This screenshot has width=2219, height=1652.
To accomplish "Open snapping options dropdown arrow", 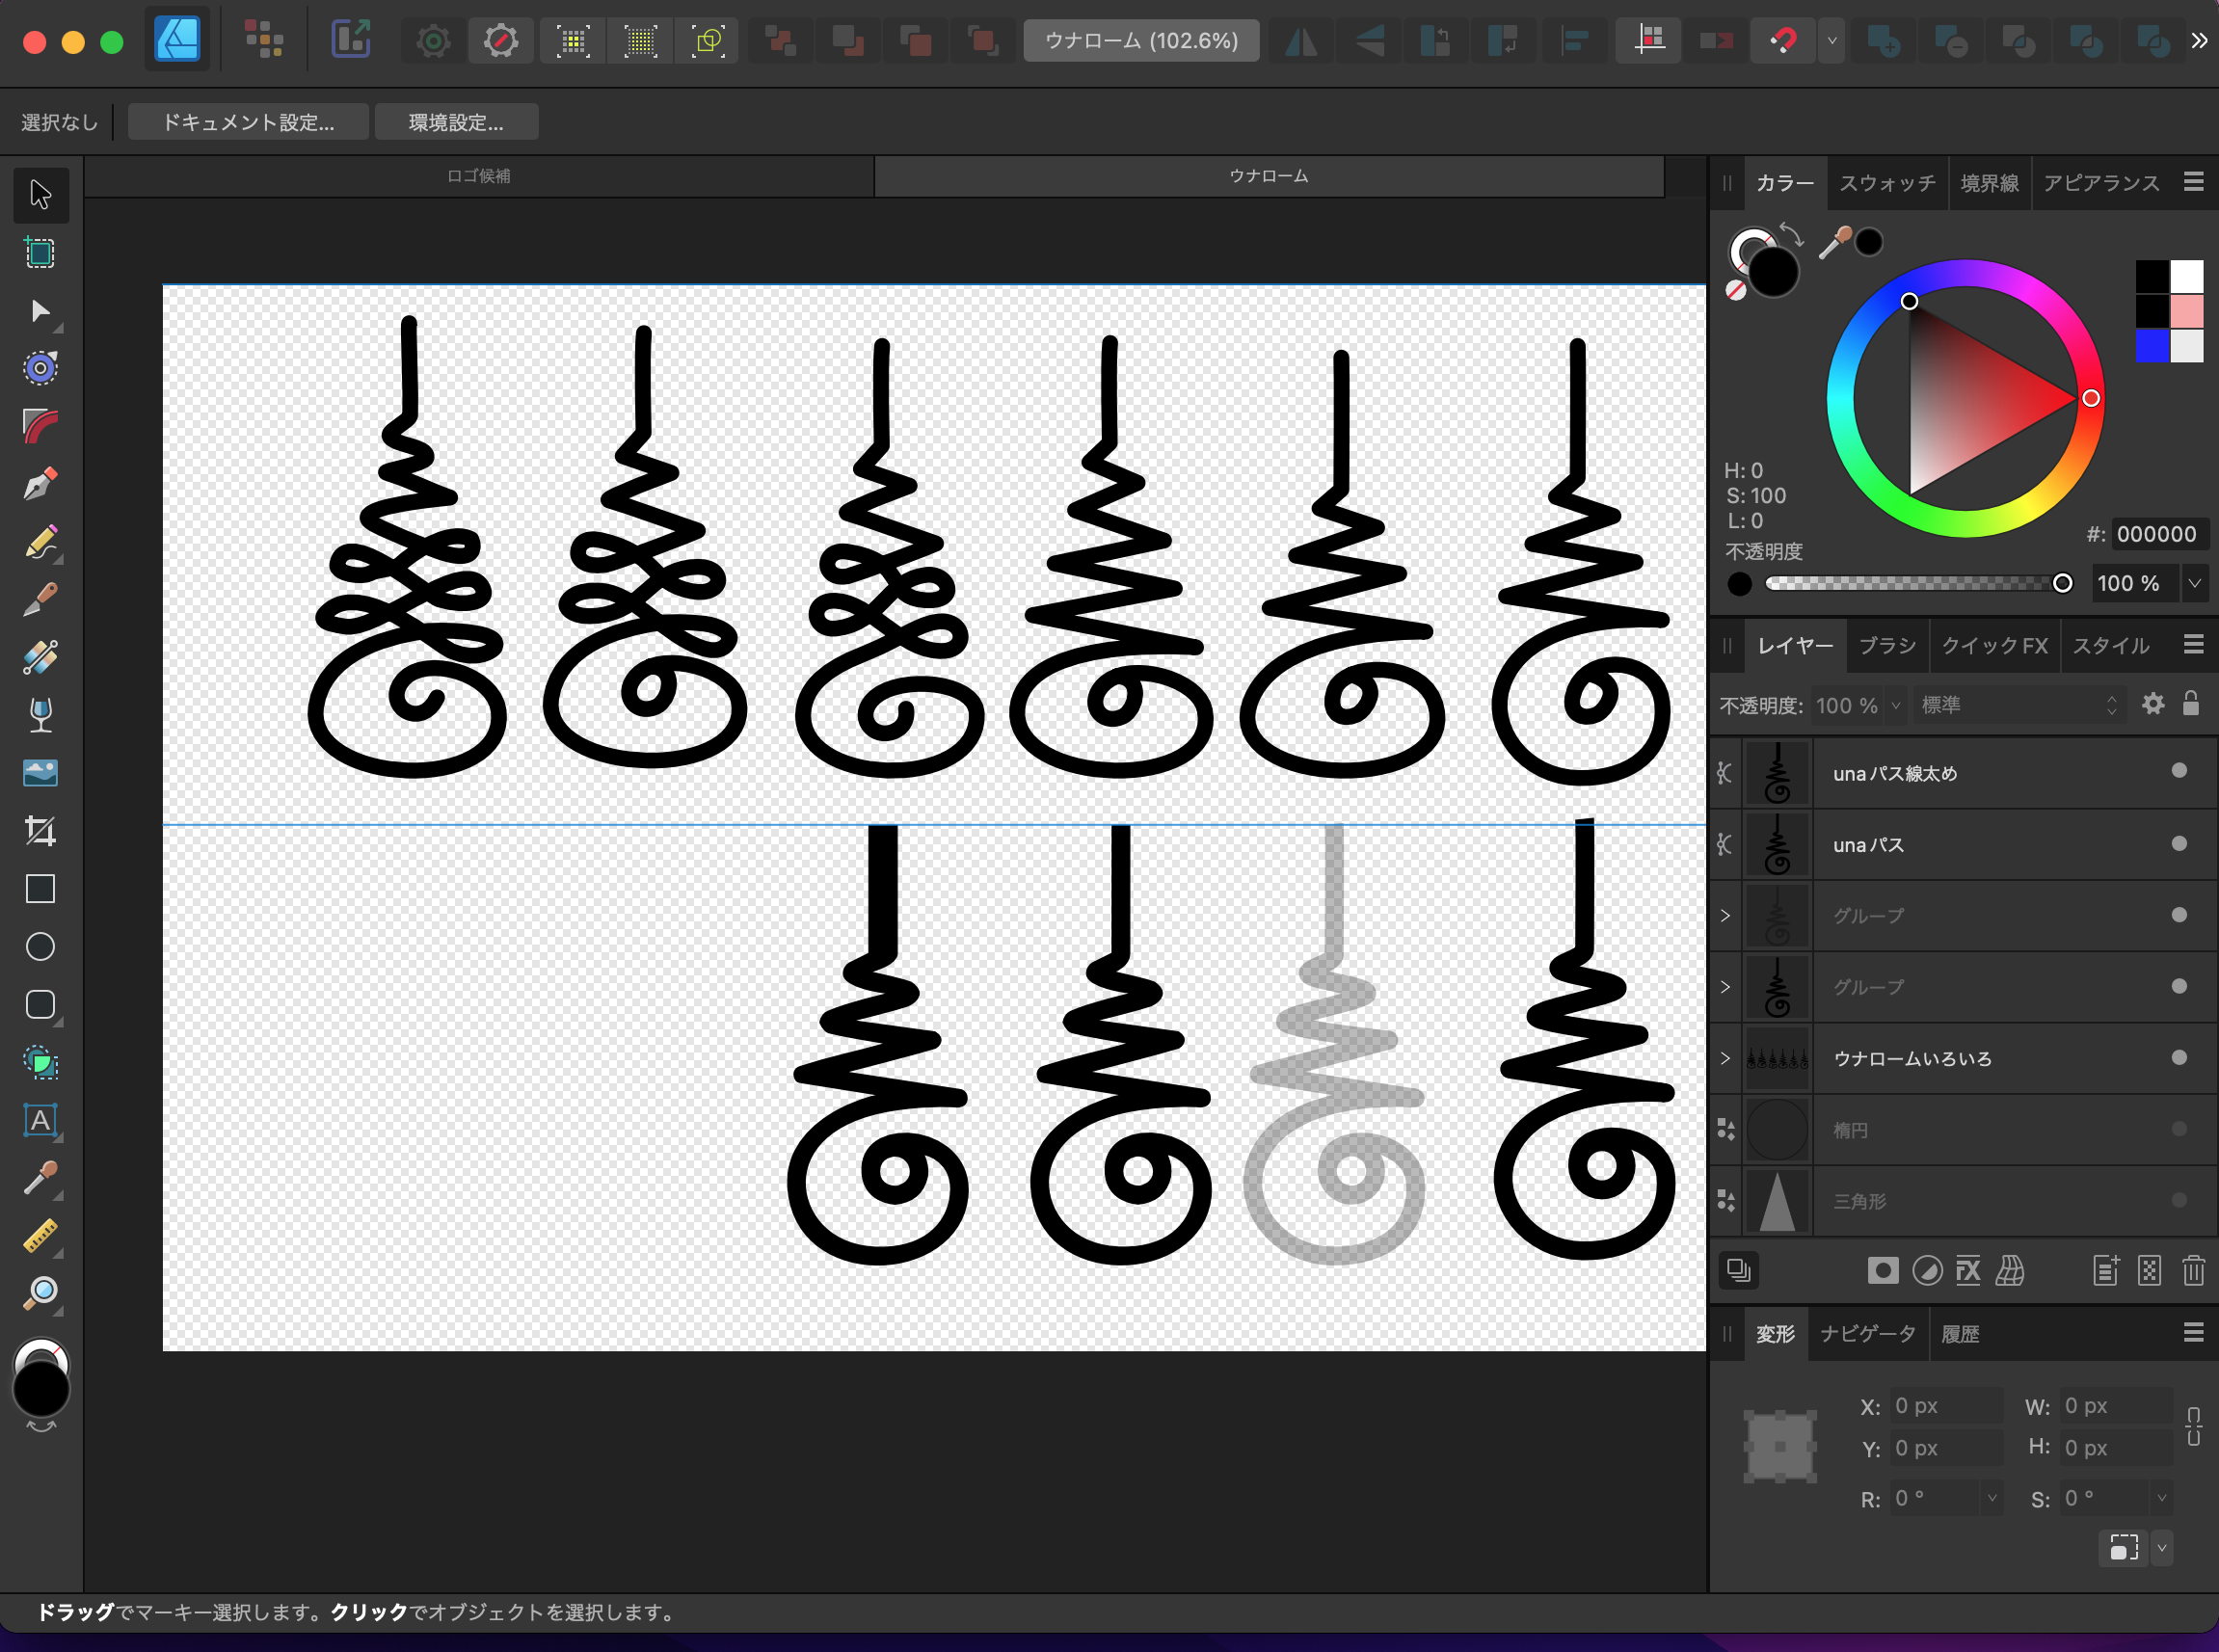I will pyautogui.click(x=1832, y=41).
